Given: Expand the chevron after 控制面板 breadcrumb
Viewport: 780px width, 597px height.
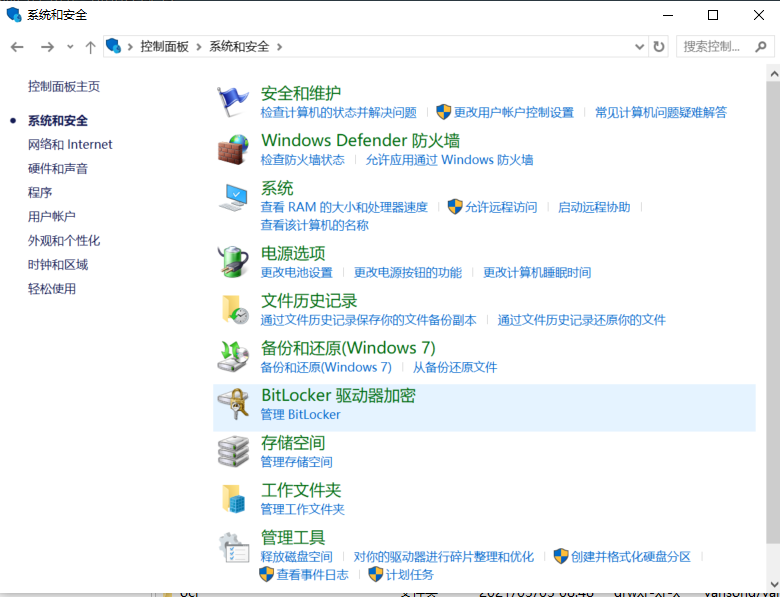Looking at the screenshot, I should tap(199, 47).
